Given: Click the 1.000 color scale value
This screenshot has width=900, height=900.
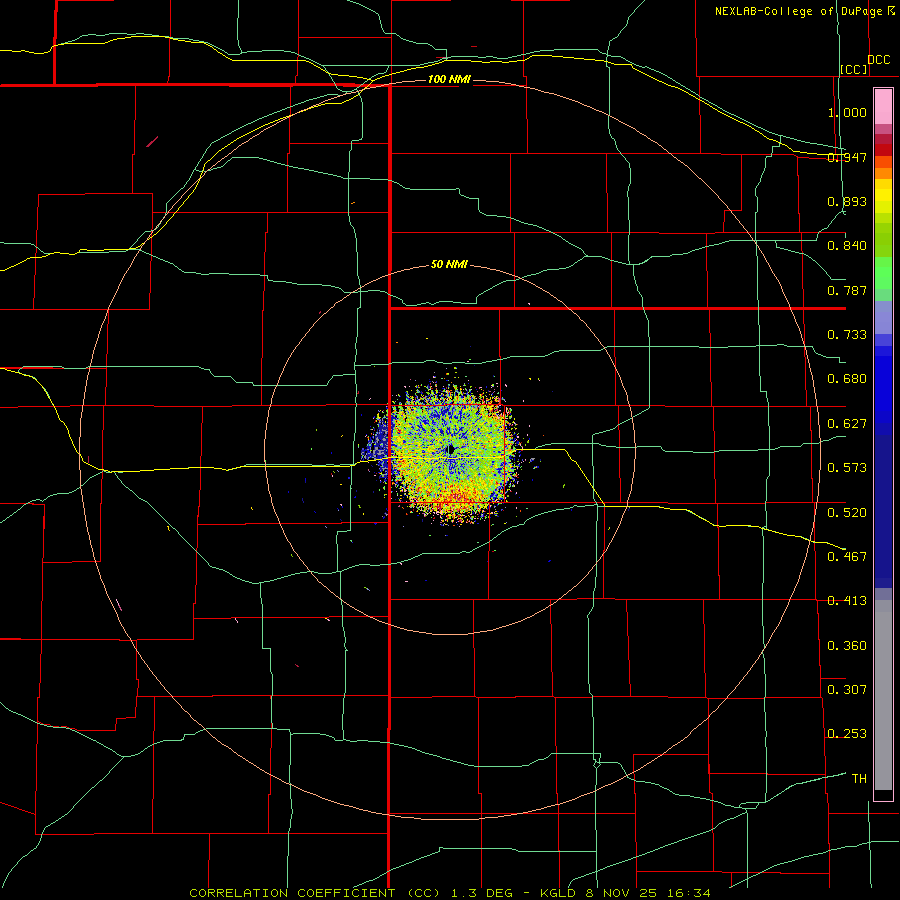Looking at the screenshot, I should [847, 112].
